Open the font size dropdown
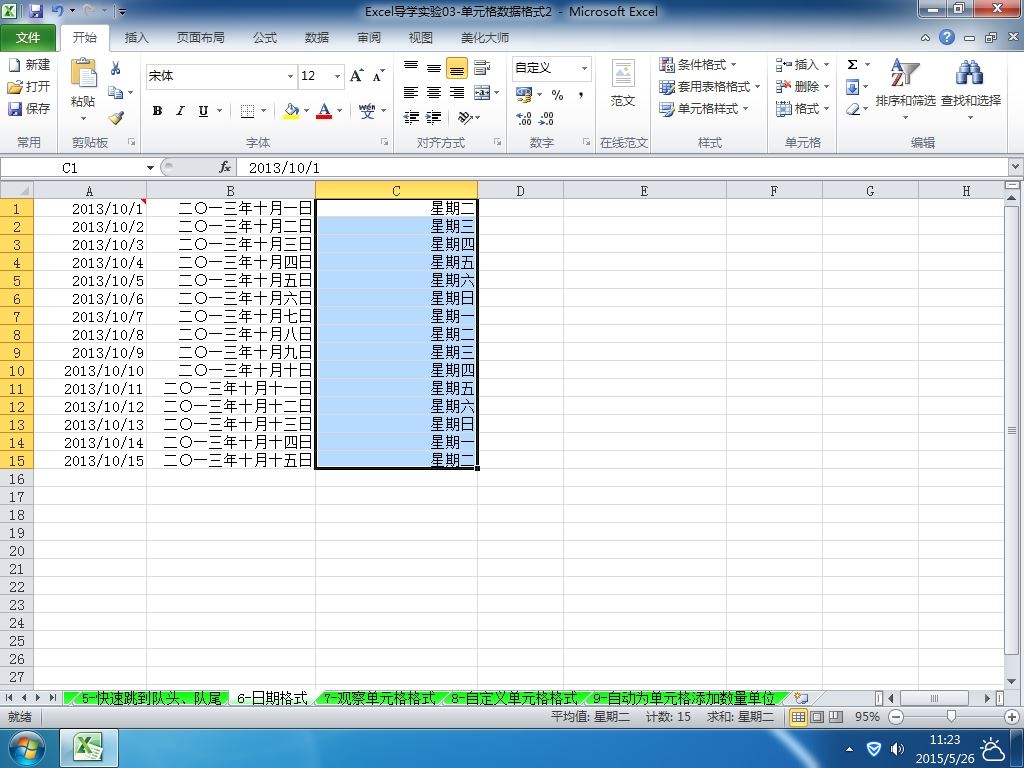This screenshot has width=1024, height=768. [x=337, y=76]
